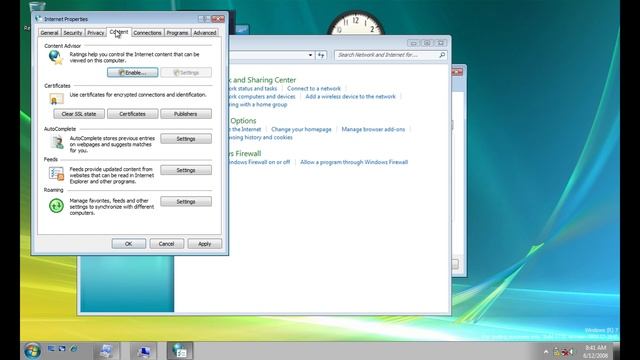Viewport: 640px width, 360px height.
Task: Click the Search Network and Internet field
Action: click(390, 55)
